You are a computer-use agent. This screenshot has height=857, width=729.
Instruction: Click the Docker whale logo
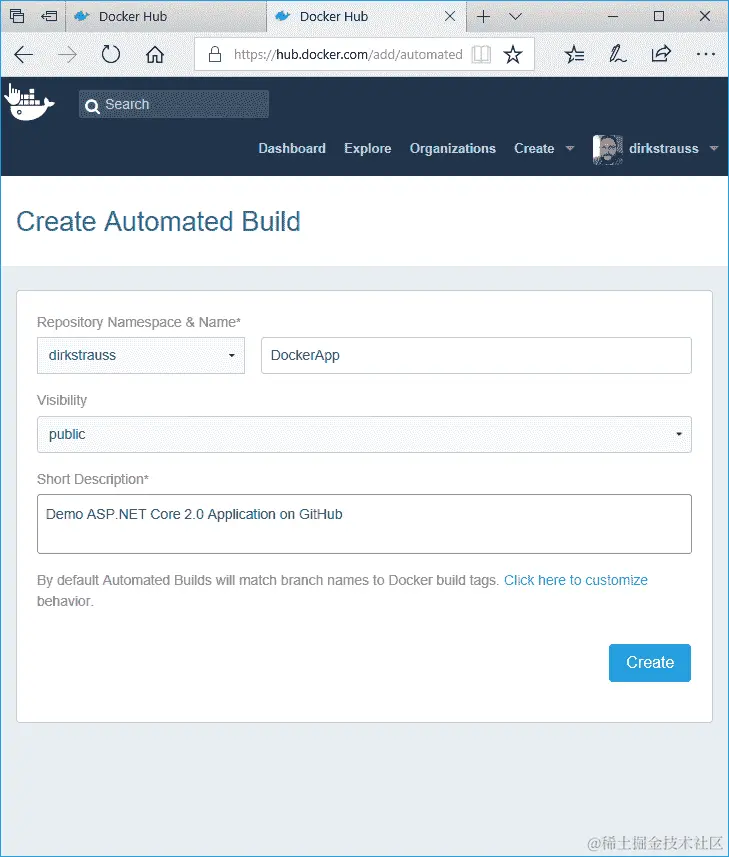pos(30,103)
